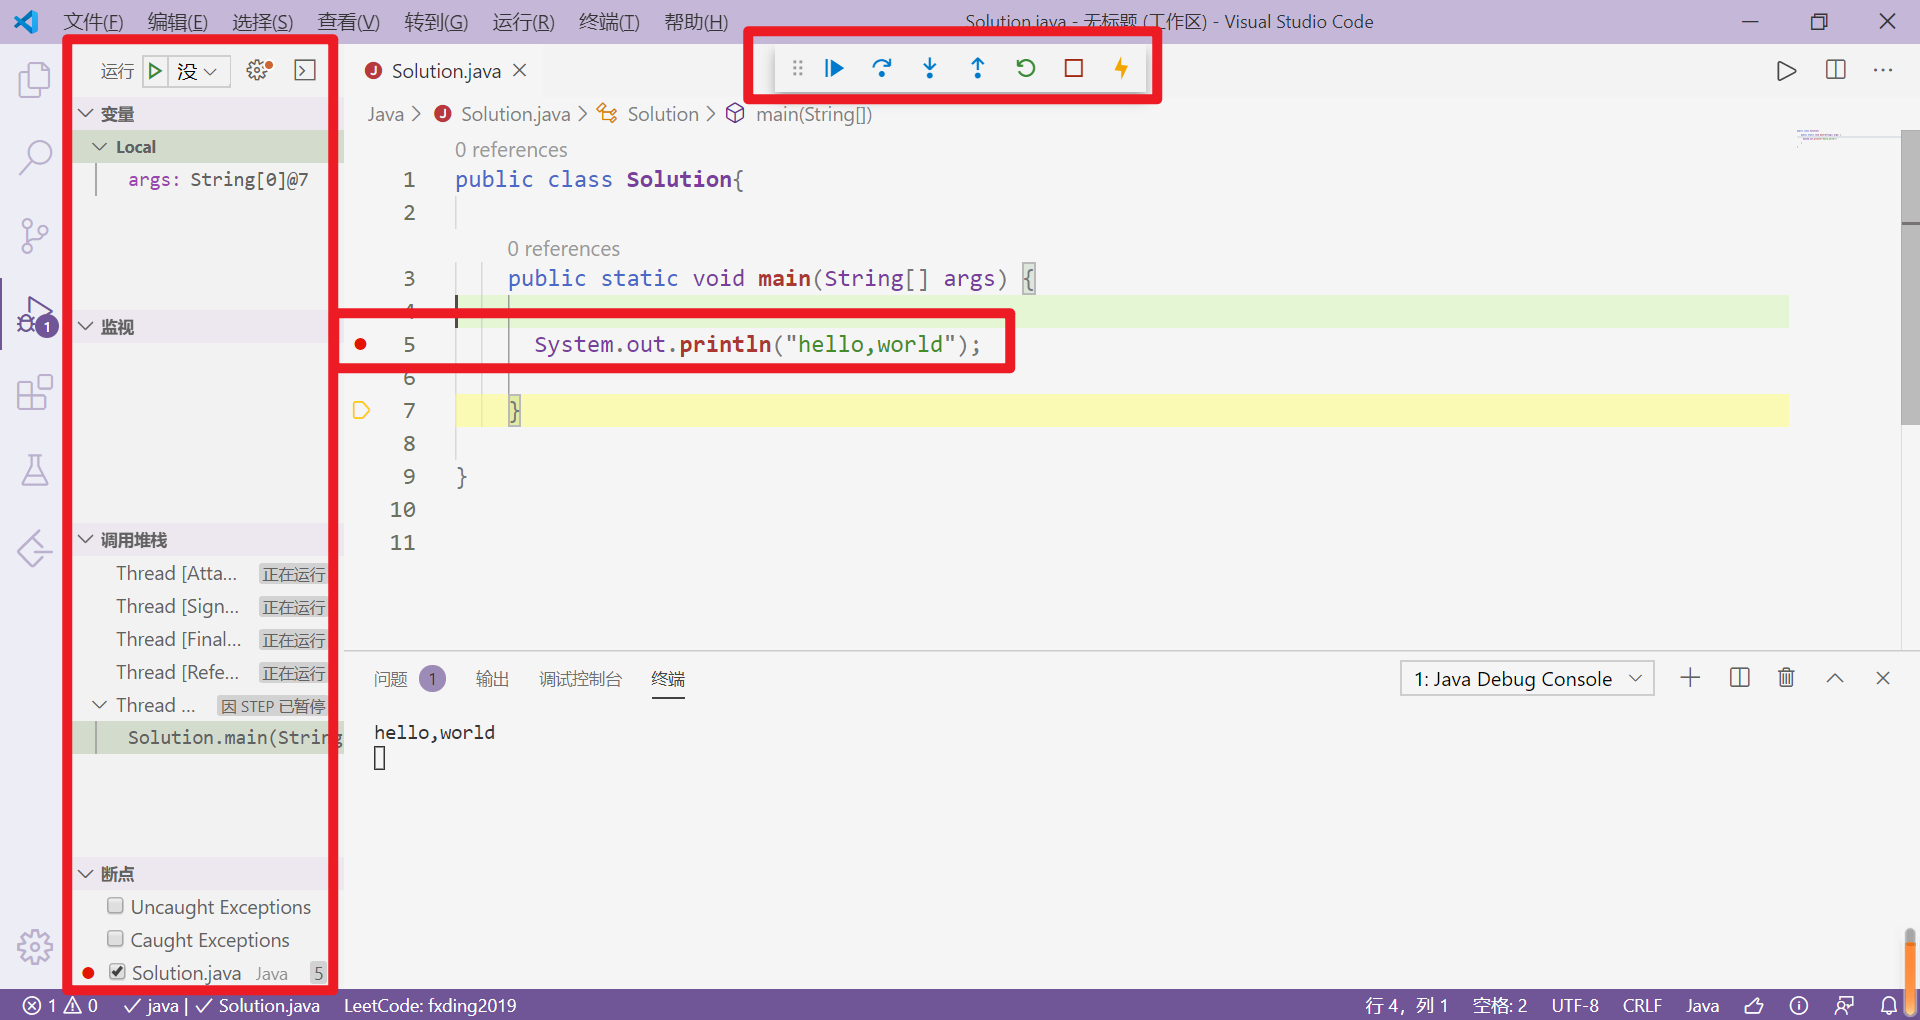Open the 文件(F) menu
Image resolution: width=1920 pixels, height=1020 pixels.
[x=93, y=21]
